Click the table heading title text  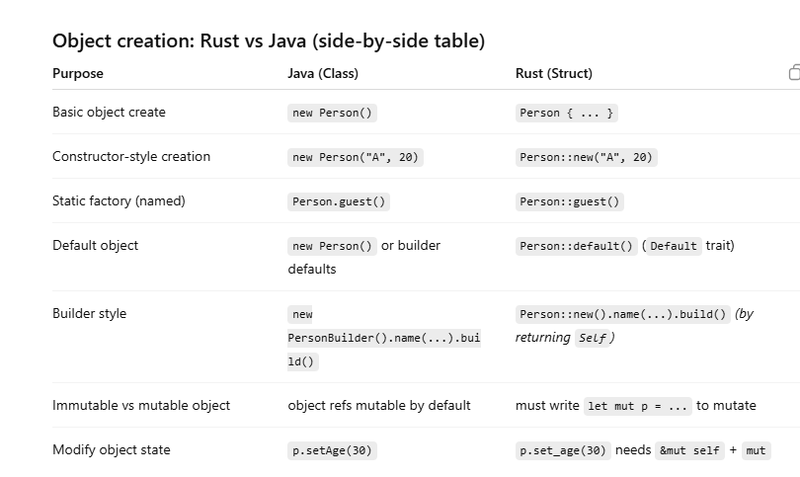(x=268, y=41)
